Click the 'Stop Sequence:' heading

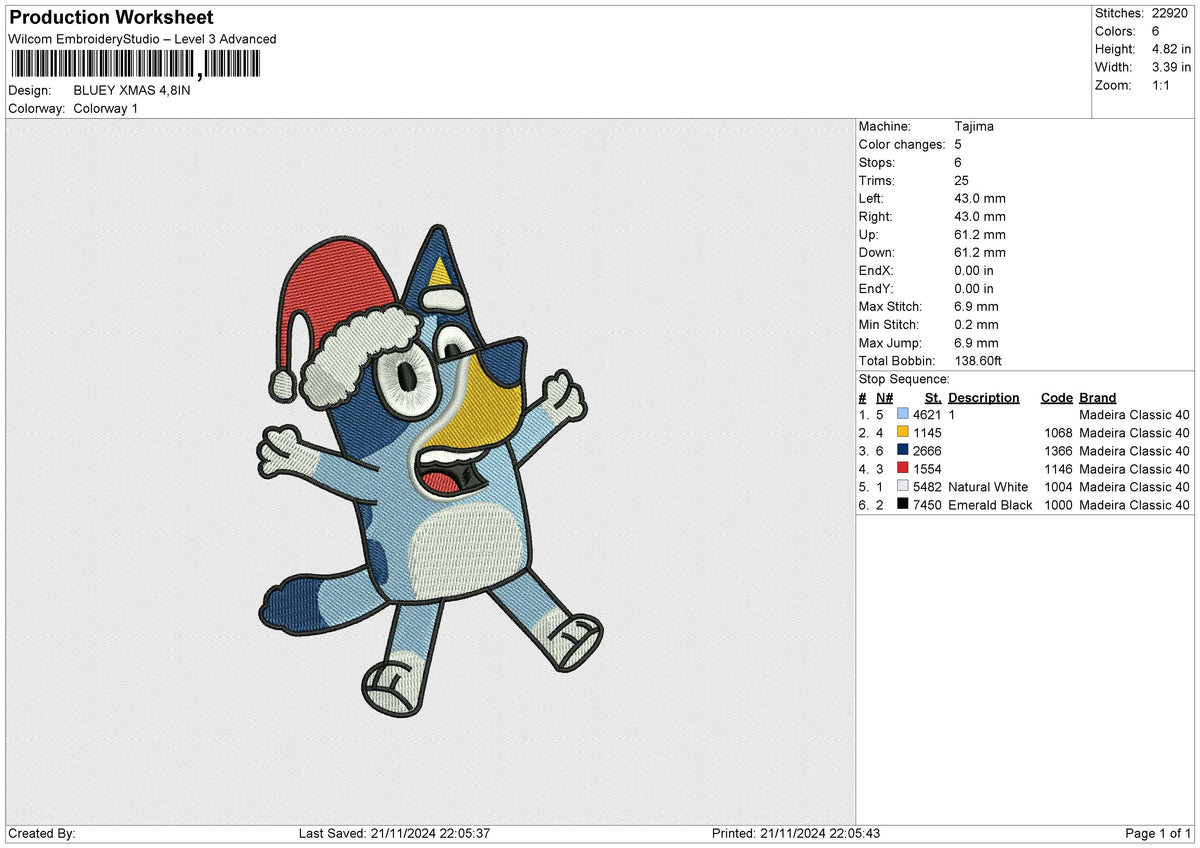[904, 379]
